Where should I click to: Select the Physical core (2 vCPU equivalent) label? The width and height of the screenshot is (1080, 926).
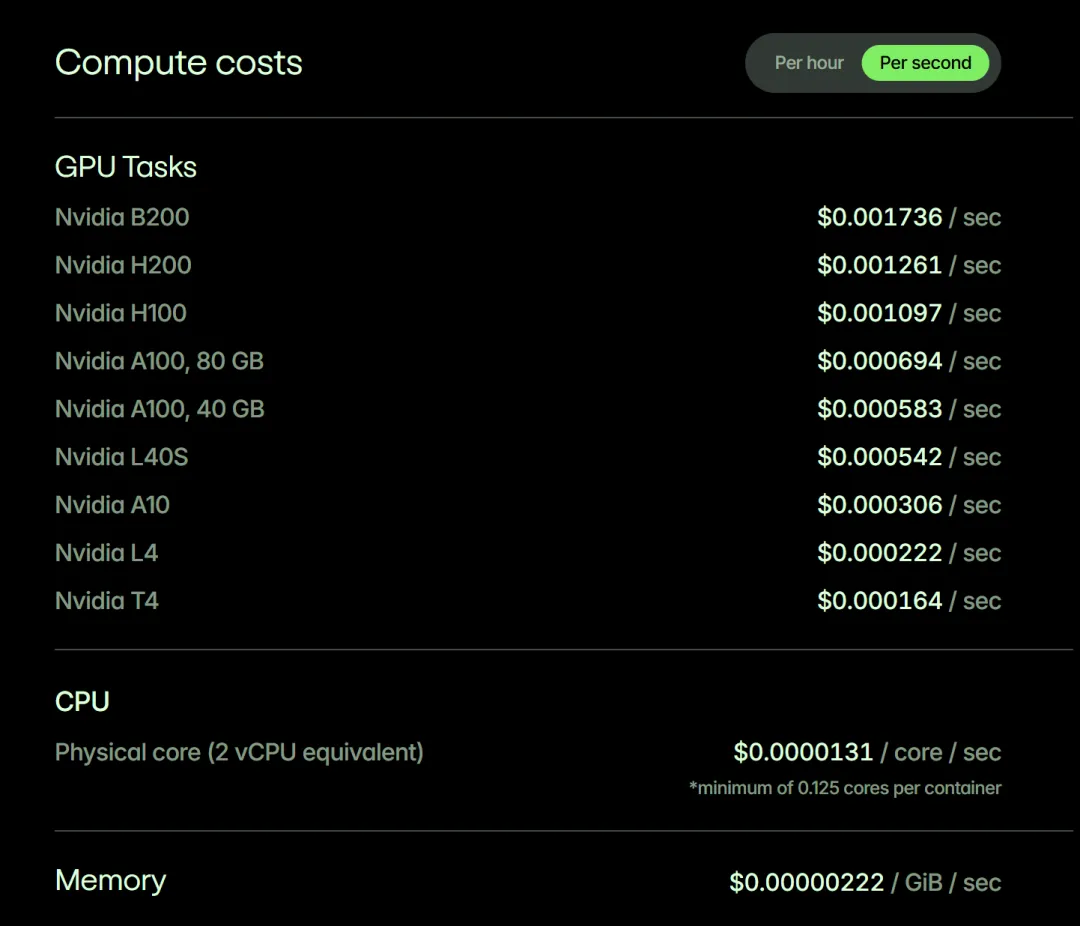click(x=239, y=752)
